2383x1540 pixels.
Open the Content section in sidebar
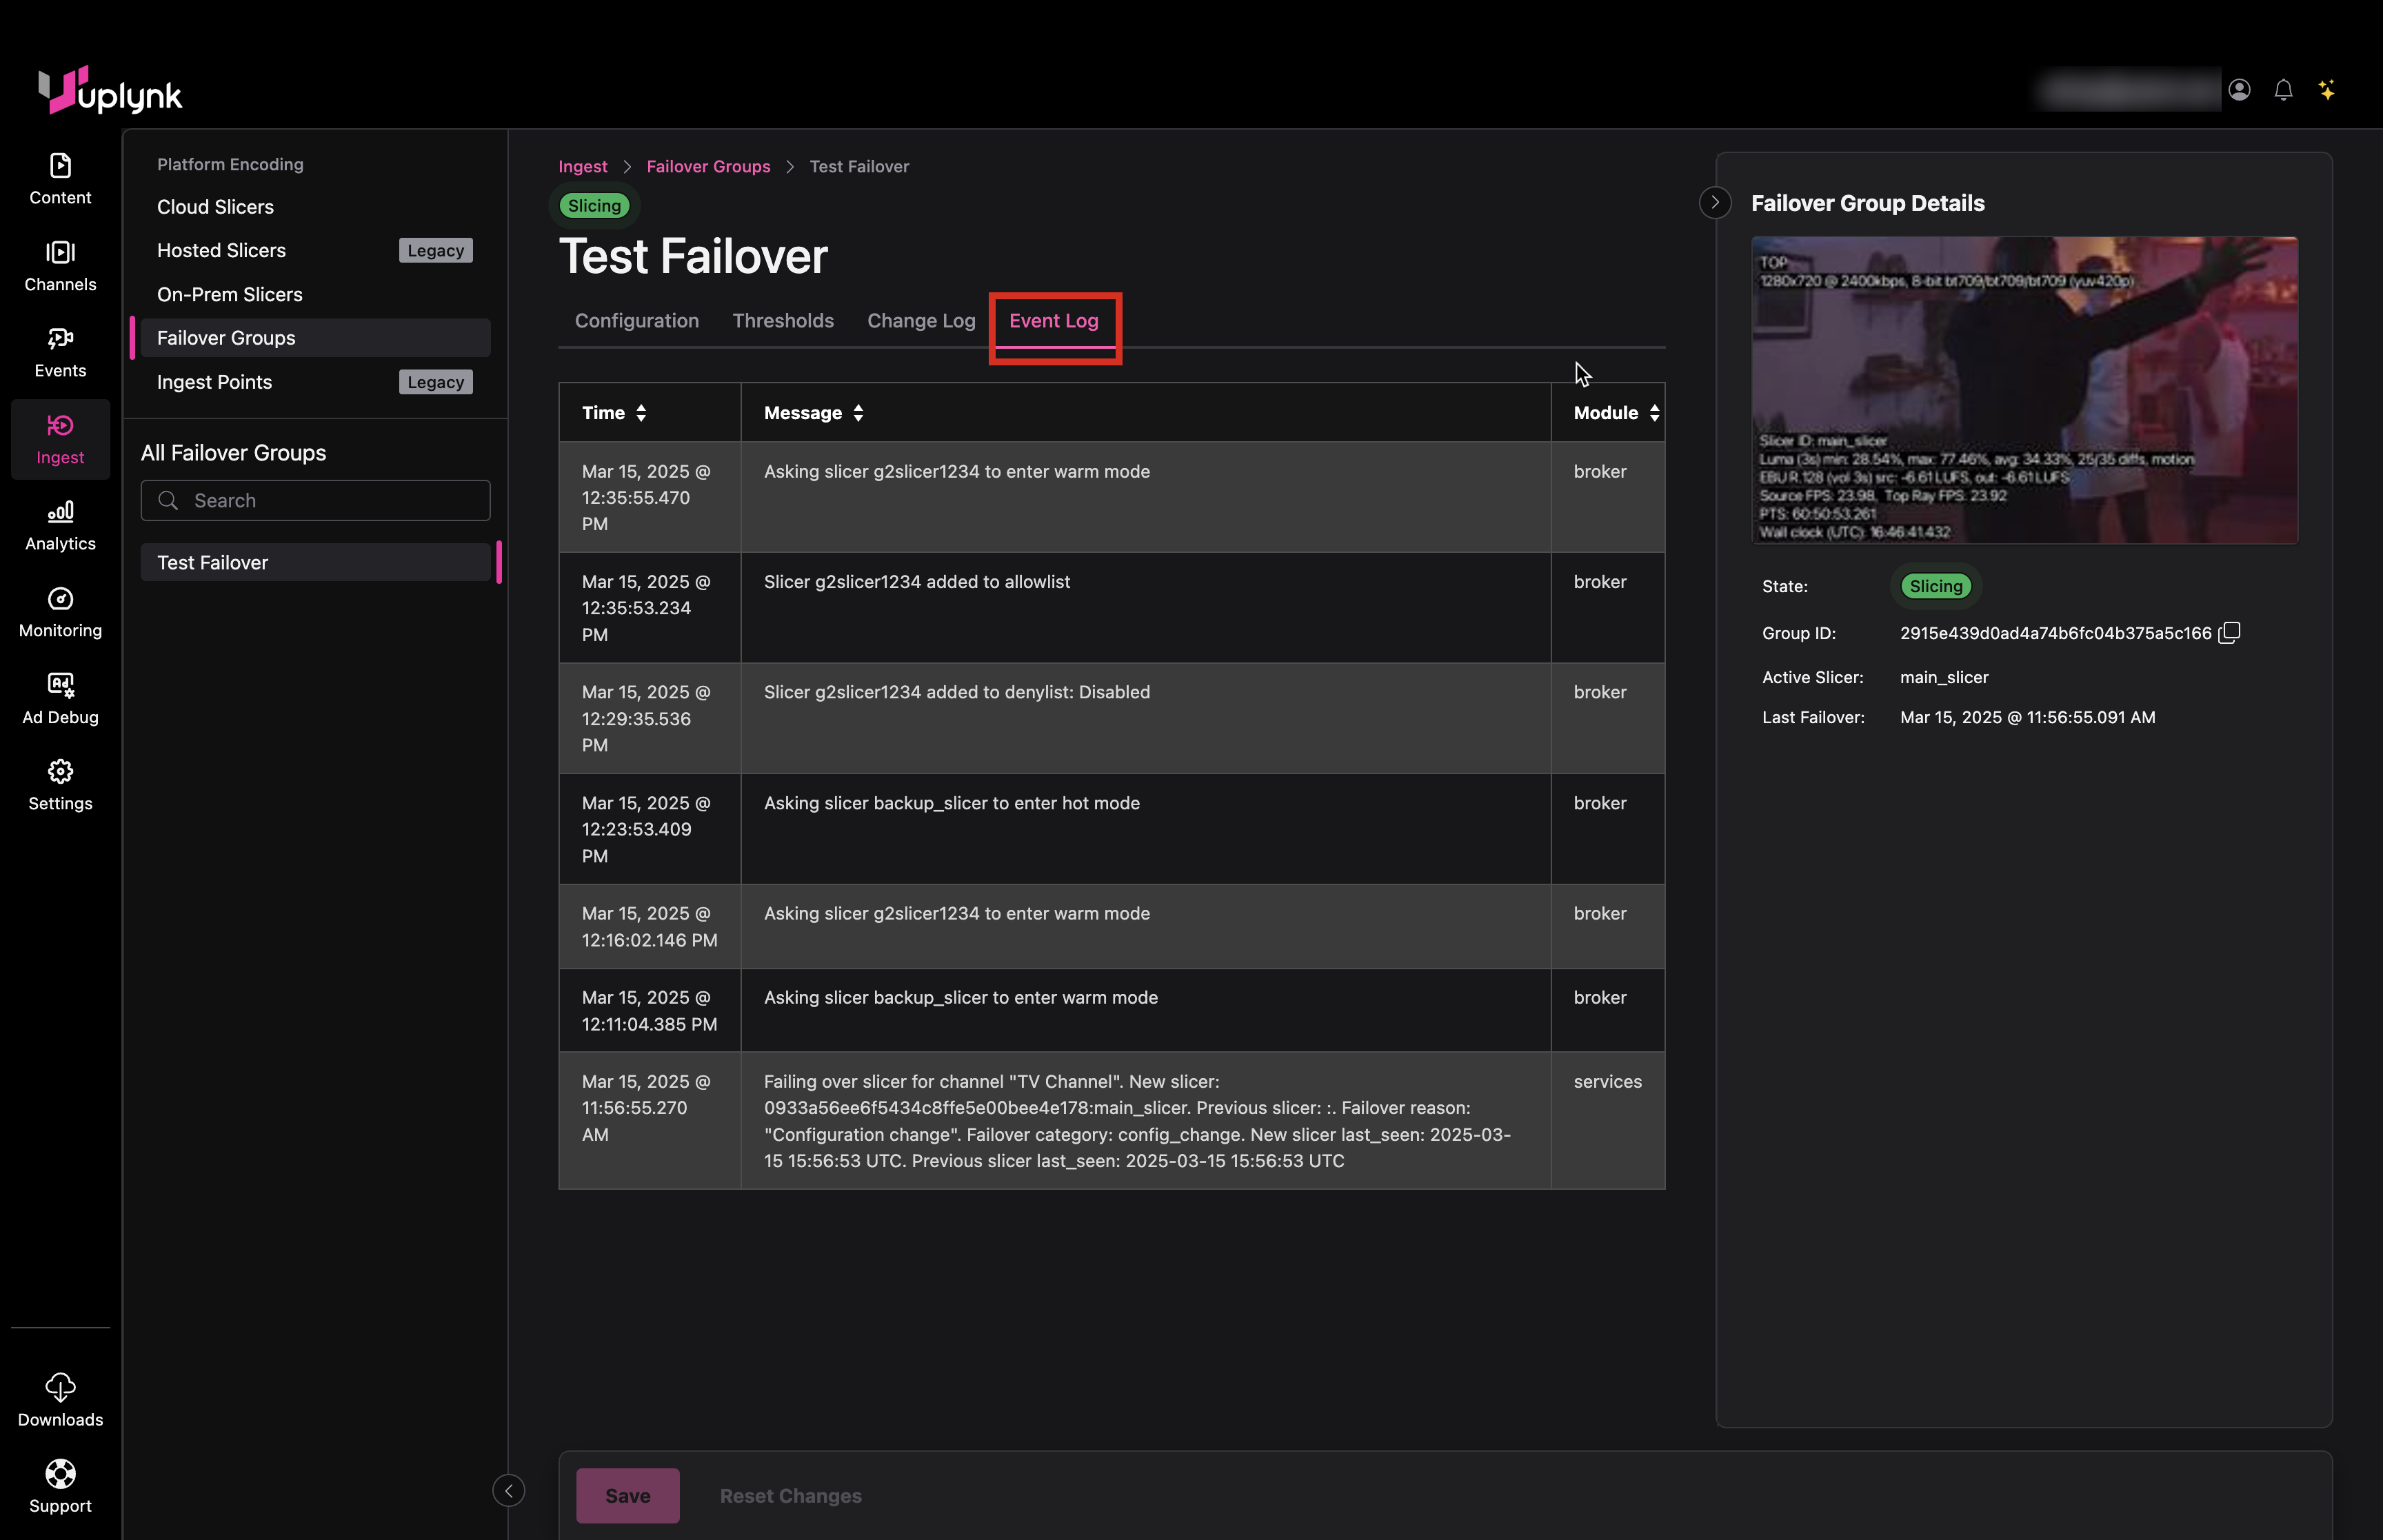tap(60, 179)
